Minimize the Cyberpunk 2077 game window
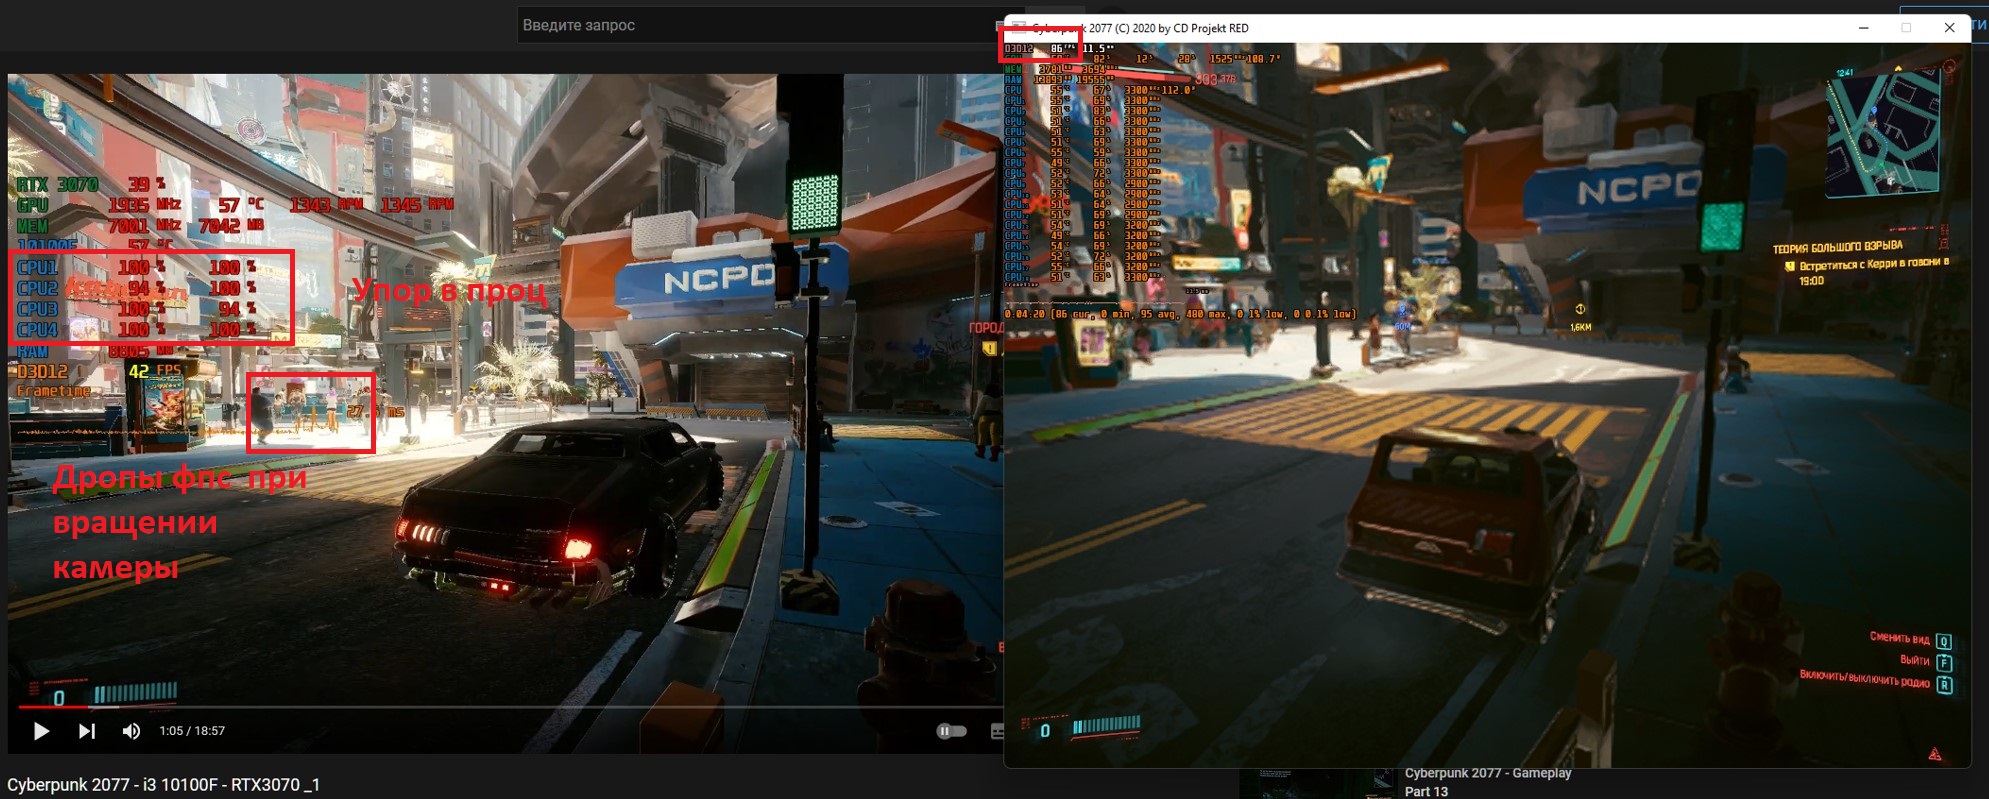 (x=1863, y=28)
